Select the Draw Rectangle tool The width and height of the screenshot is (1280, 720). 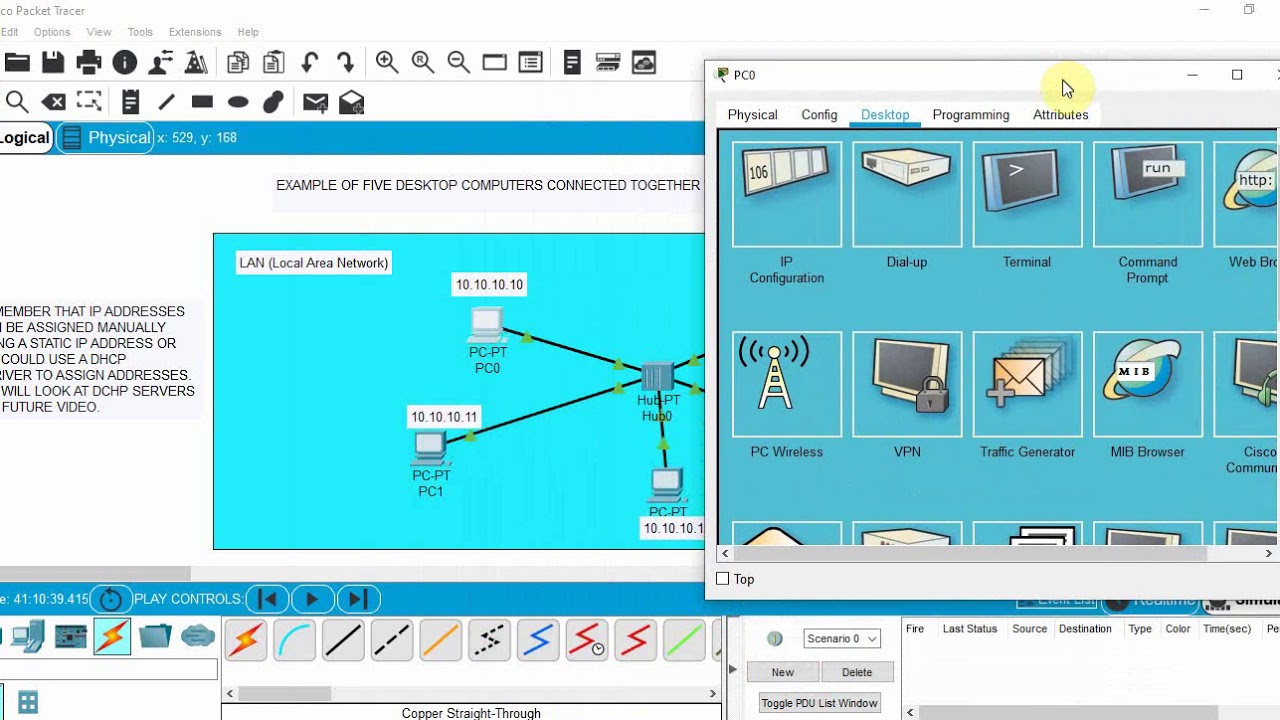(x=202, y=102)
